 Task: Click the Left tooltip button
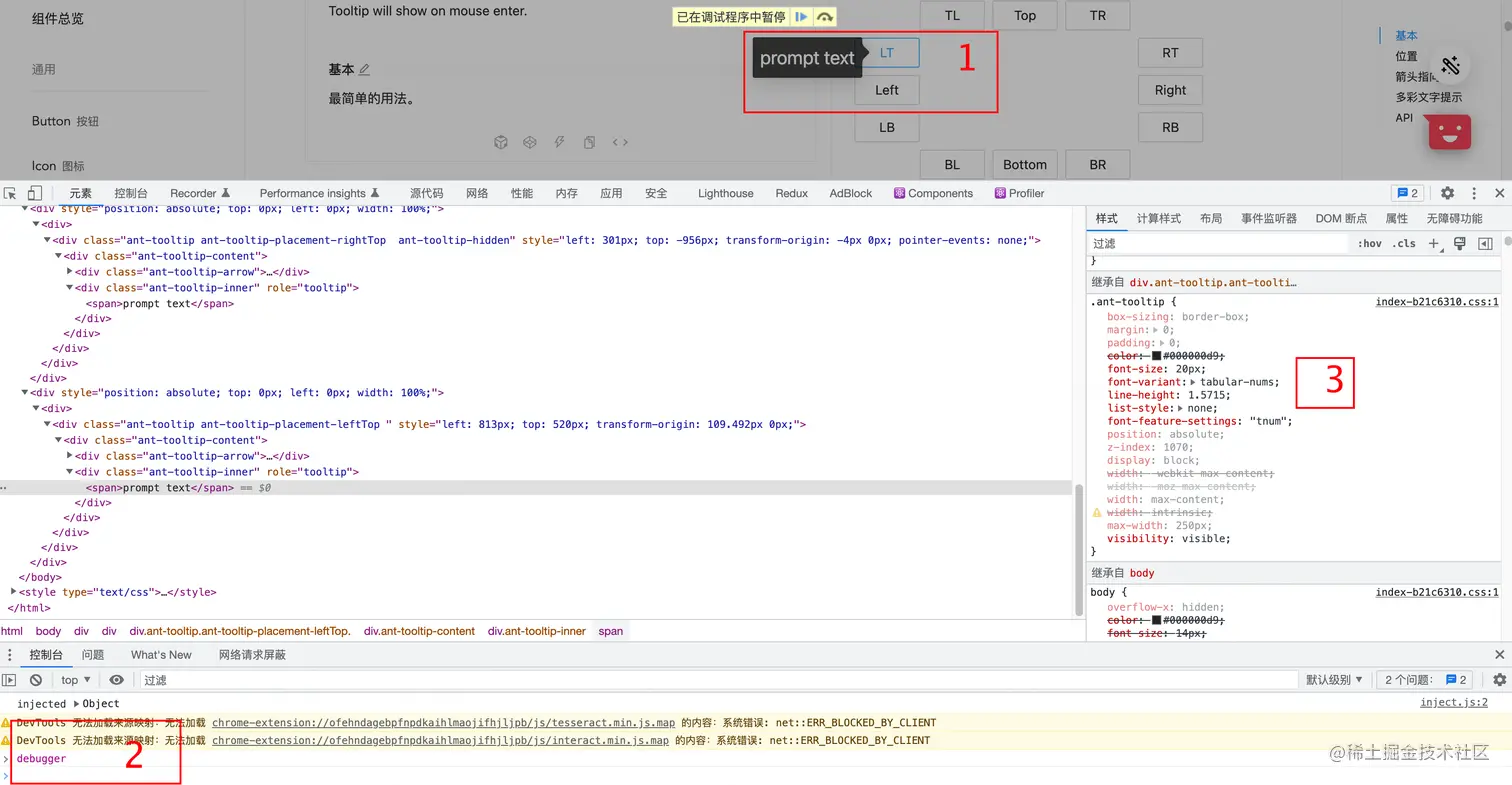point(887,90)
